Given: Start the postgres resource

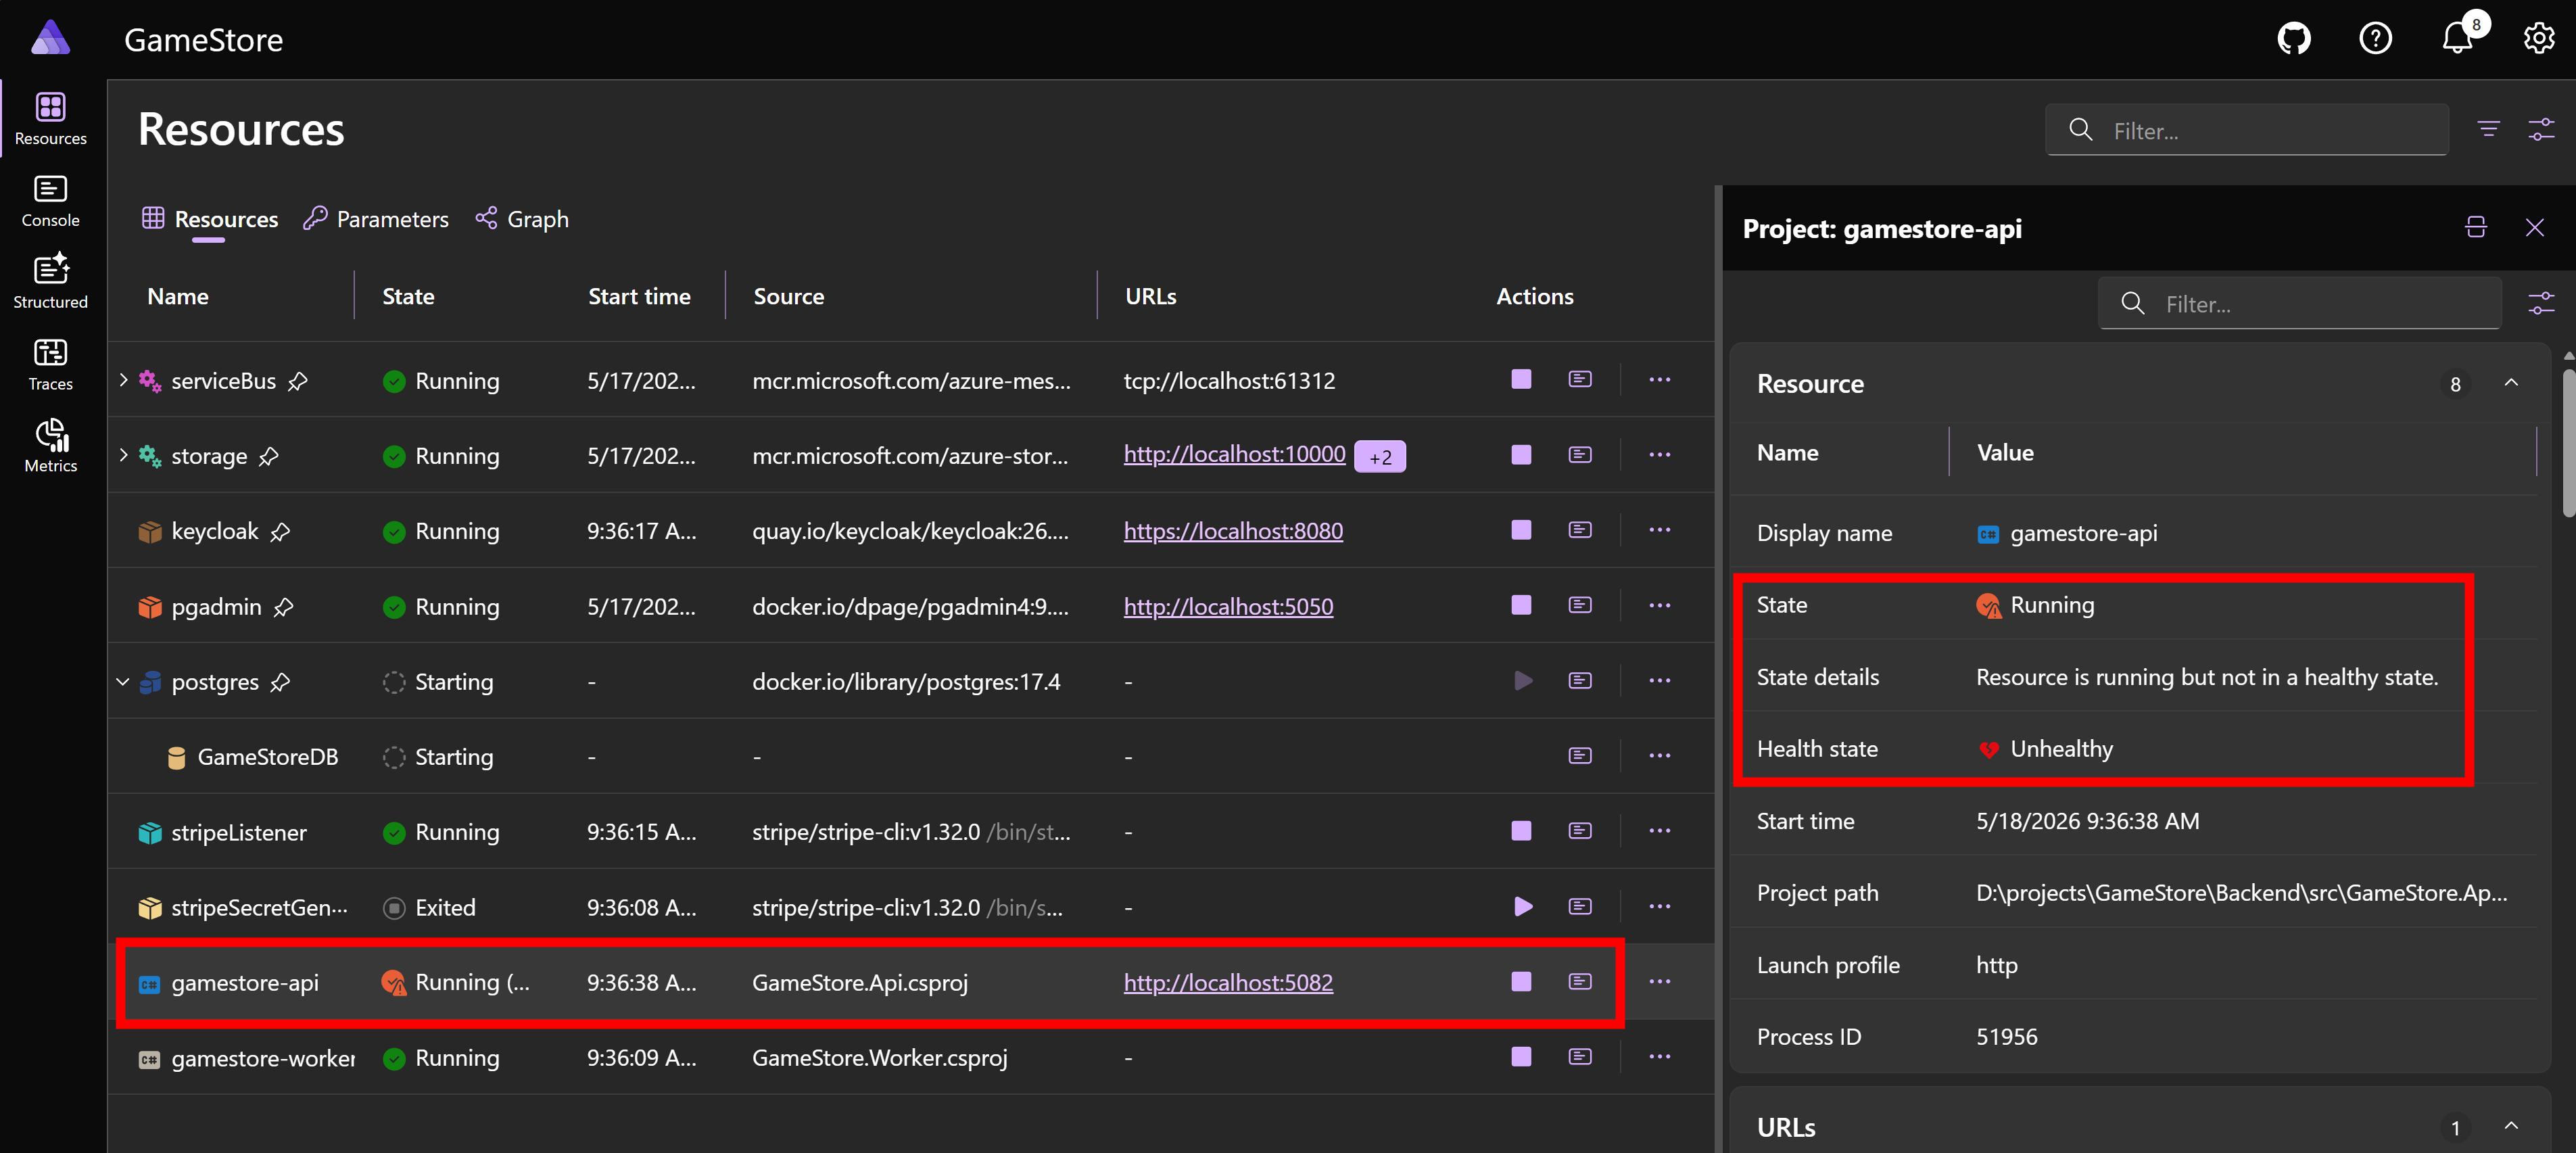Looking at the screenshot, I should (1522, 681).
